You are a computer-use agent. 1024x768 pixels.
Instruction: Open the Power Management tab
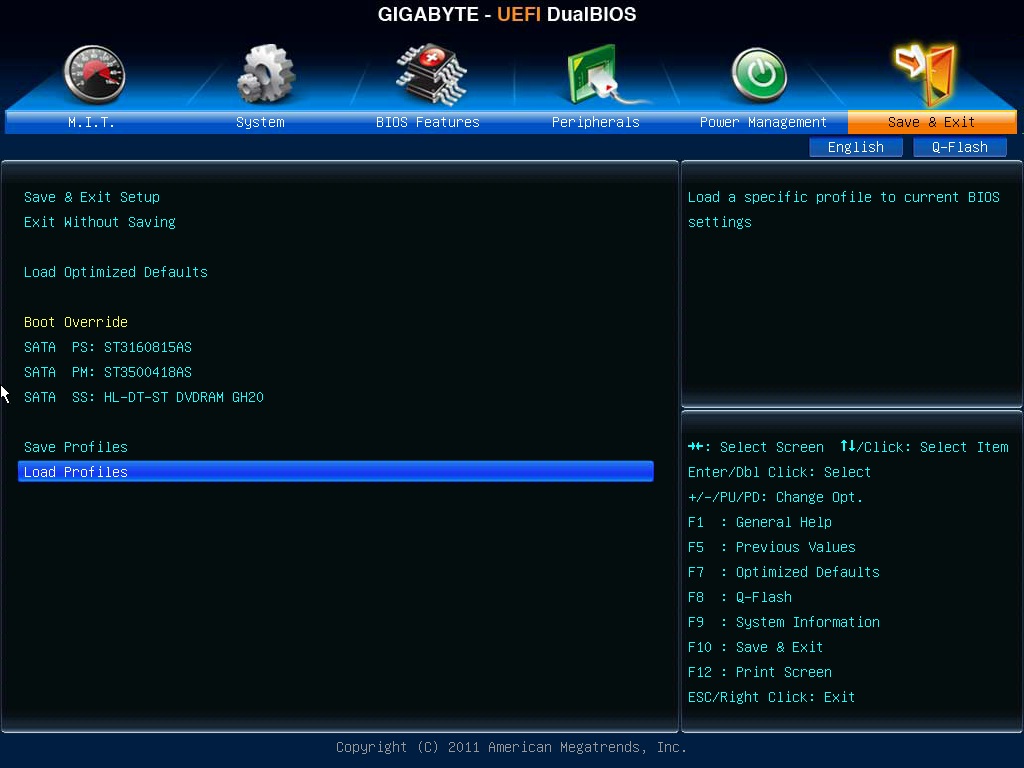(763, 122)
